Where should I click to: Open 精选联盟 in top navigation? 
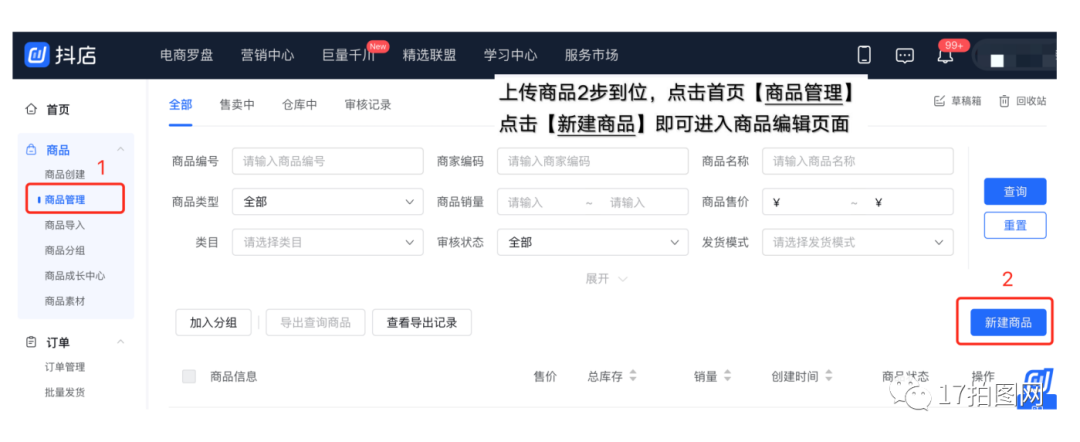coord(429,55)
